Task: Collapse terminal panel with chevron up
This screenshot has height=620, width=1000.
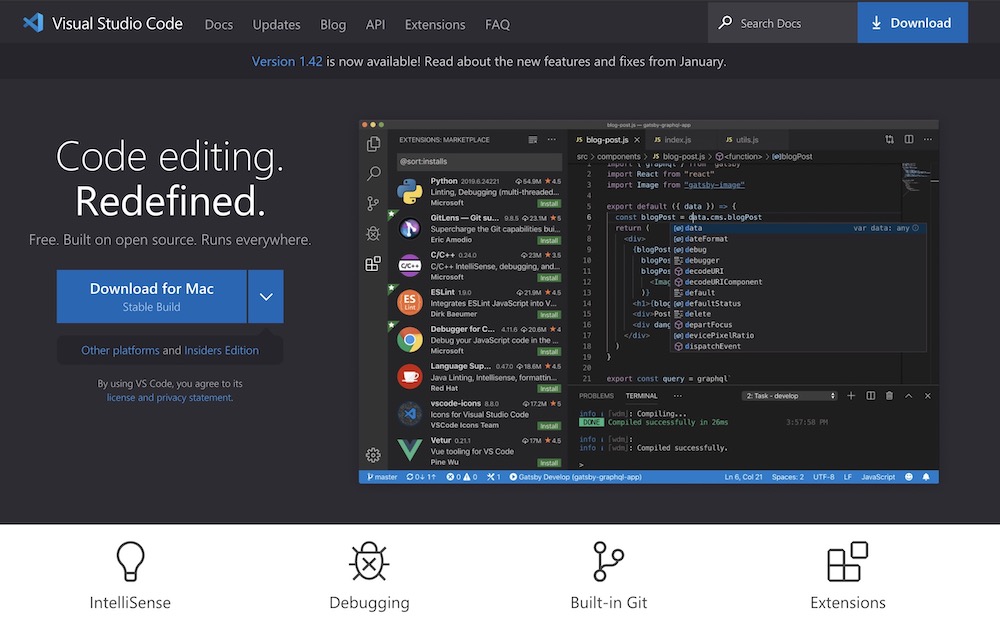Action: pyautogui.click(x=909, y=395)
